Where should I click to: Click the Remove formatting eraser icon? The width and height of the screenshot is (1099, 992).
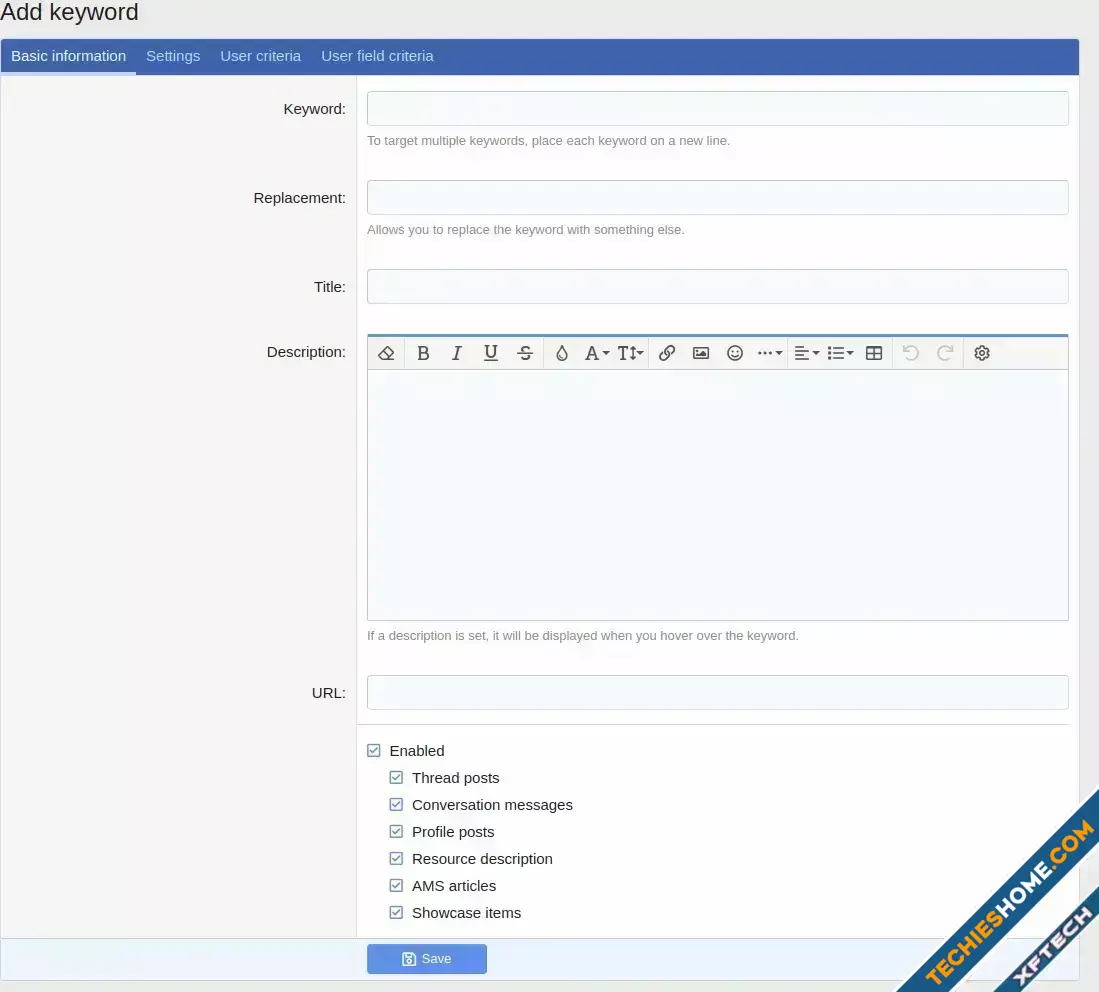(x=386, y=353)
